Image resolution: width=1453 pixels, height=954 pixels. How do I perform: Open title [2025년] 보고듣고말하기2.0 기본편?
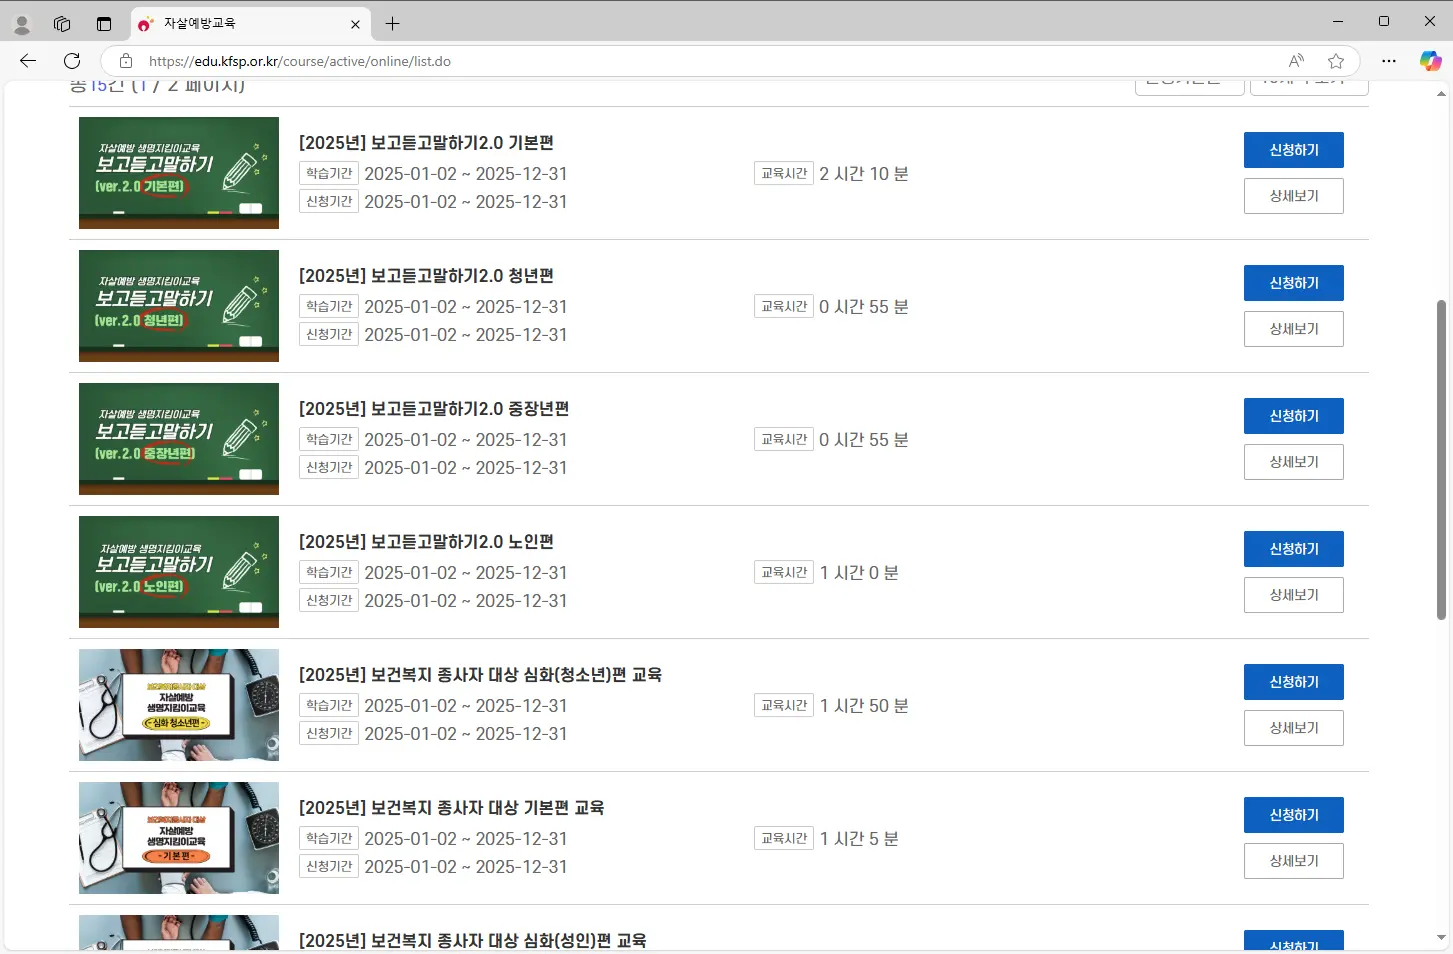tap(426, 143)
